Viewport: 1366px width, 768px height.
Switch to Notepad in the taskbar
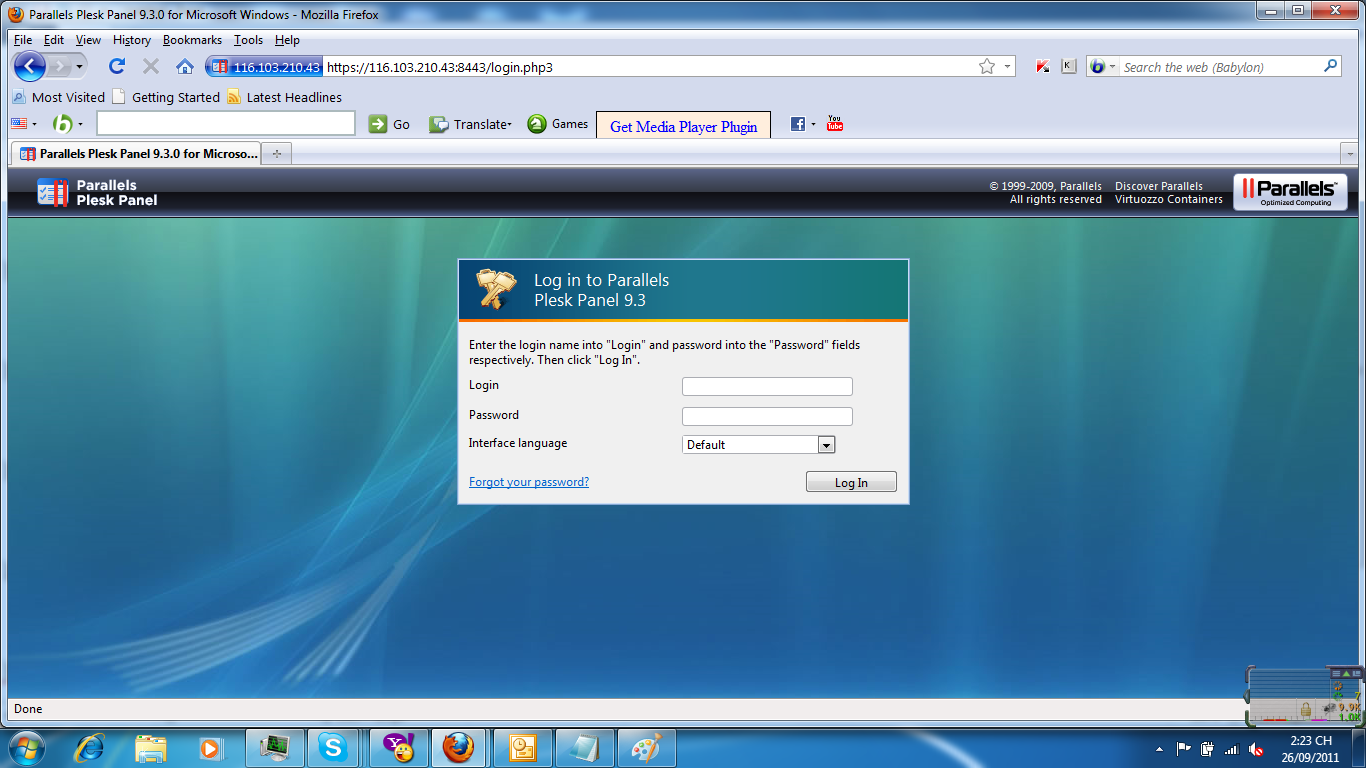(584, 747)
